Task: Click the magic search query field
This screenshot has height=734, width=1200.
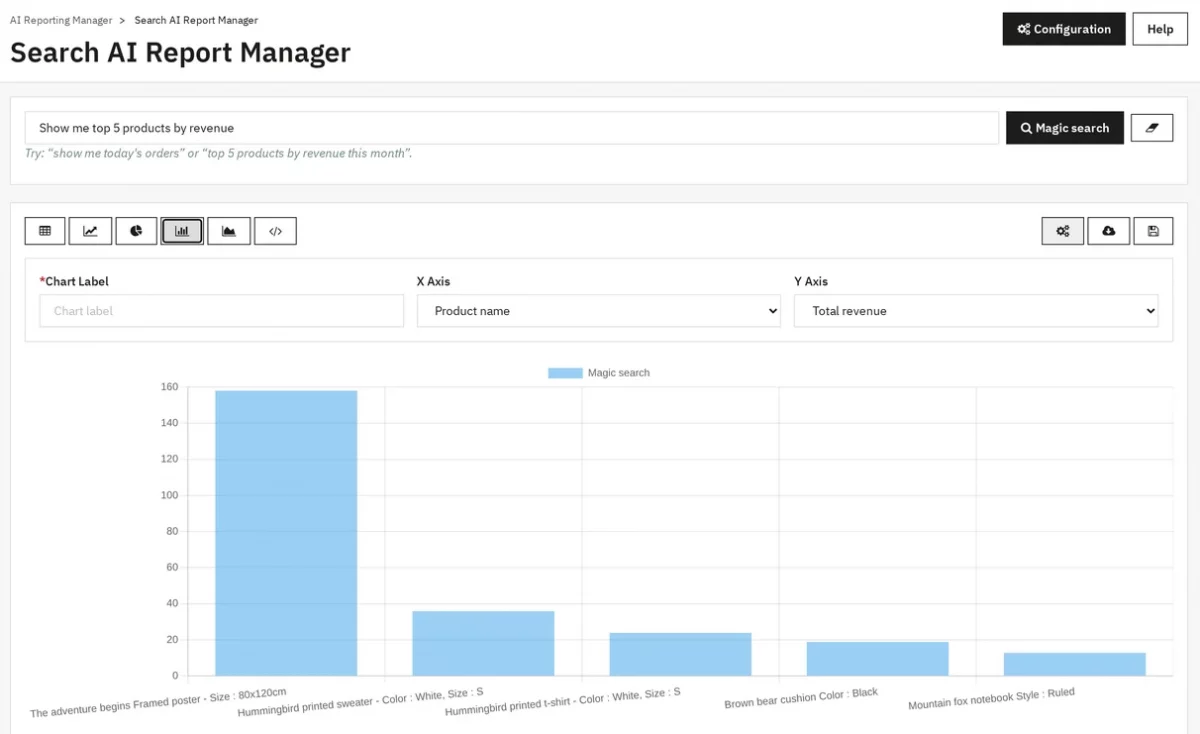Action: click(512, 128)
